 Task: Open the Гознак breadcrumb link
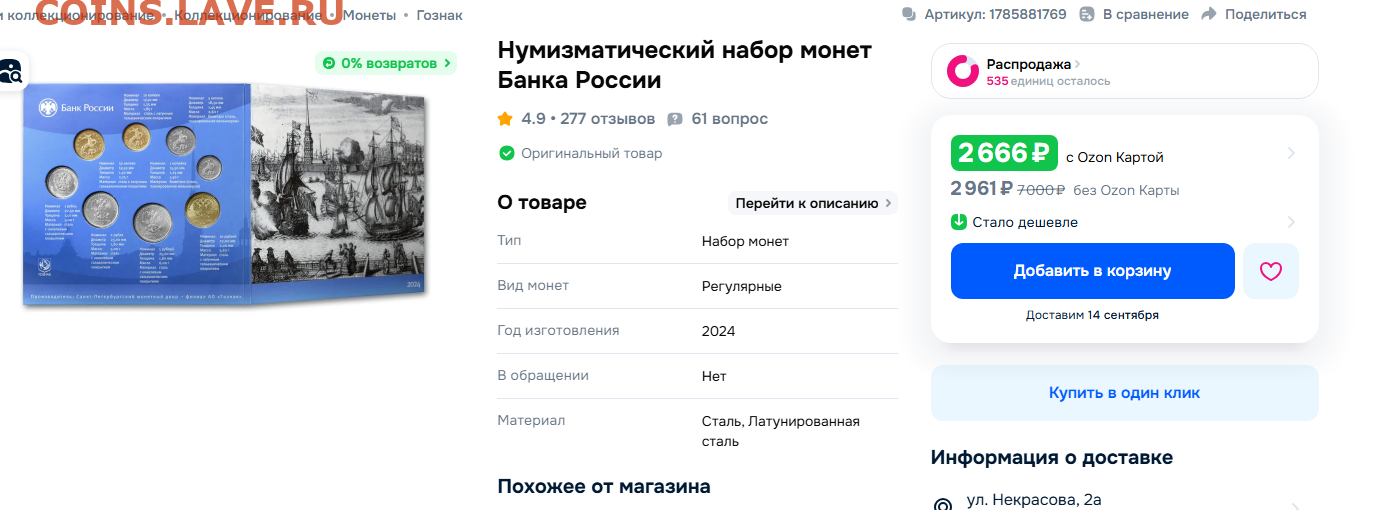(439, 15)
